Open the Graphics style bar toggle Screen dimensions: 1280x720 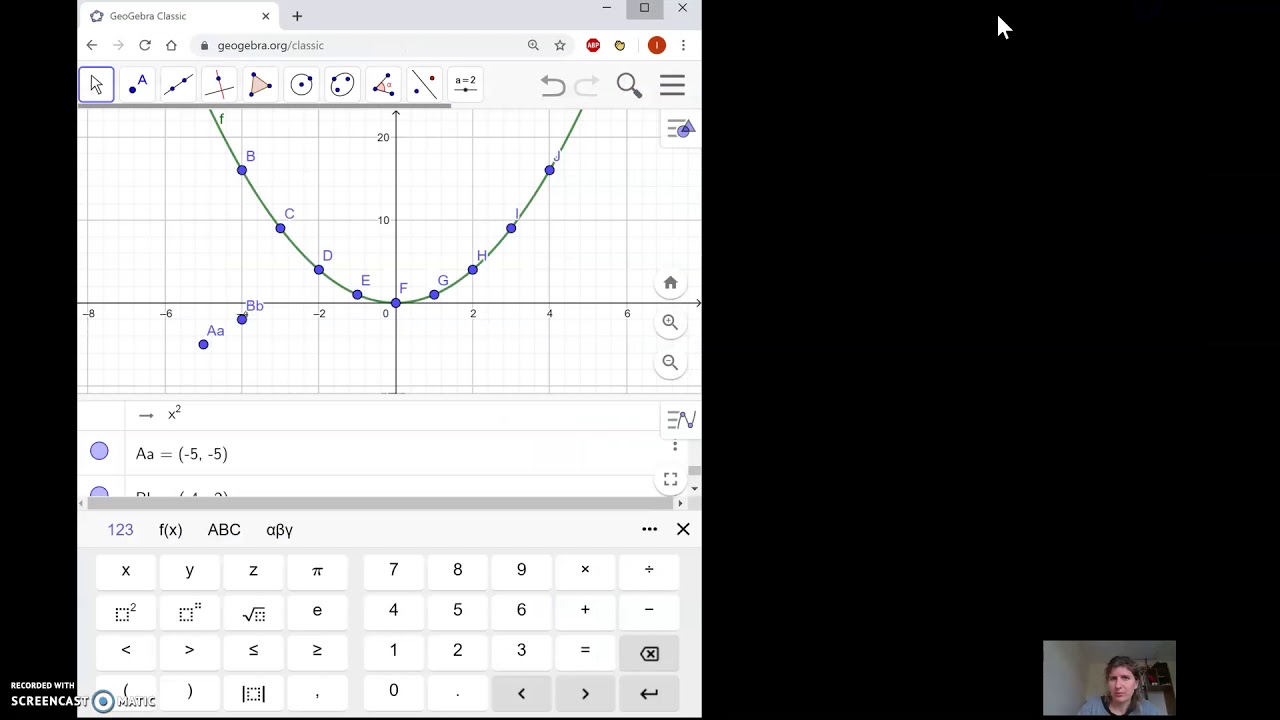click(x=681, y=129)
